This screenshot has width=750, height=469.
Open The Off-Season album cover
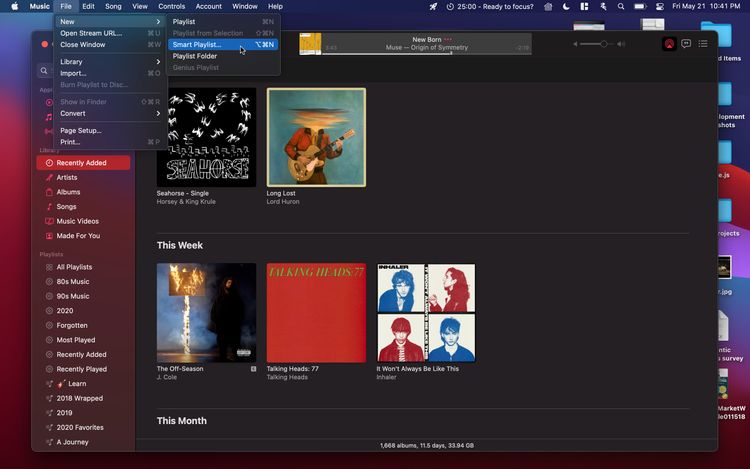tap(206, 313)
